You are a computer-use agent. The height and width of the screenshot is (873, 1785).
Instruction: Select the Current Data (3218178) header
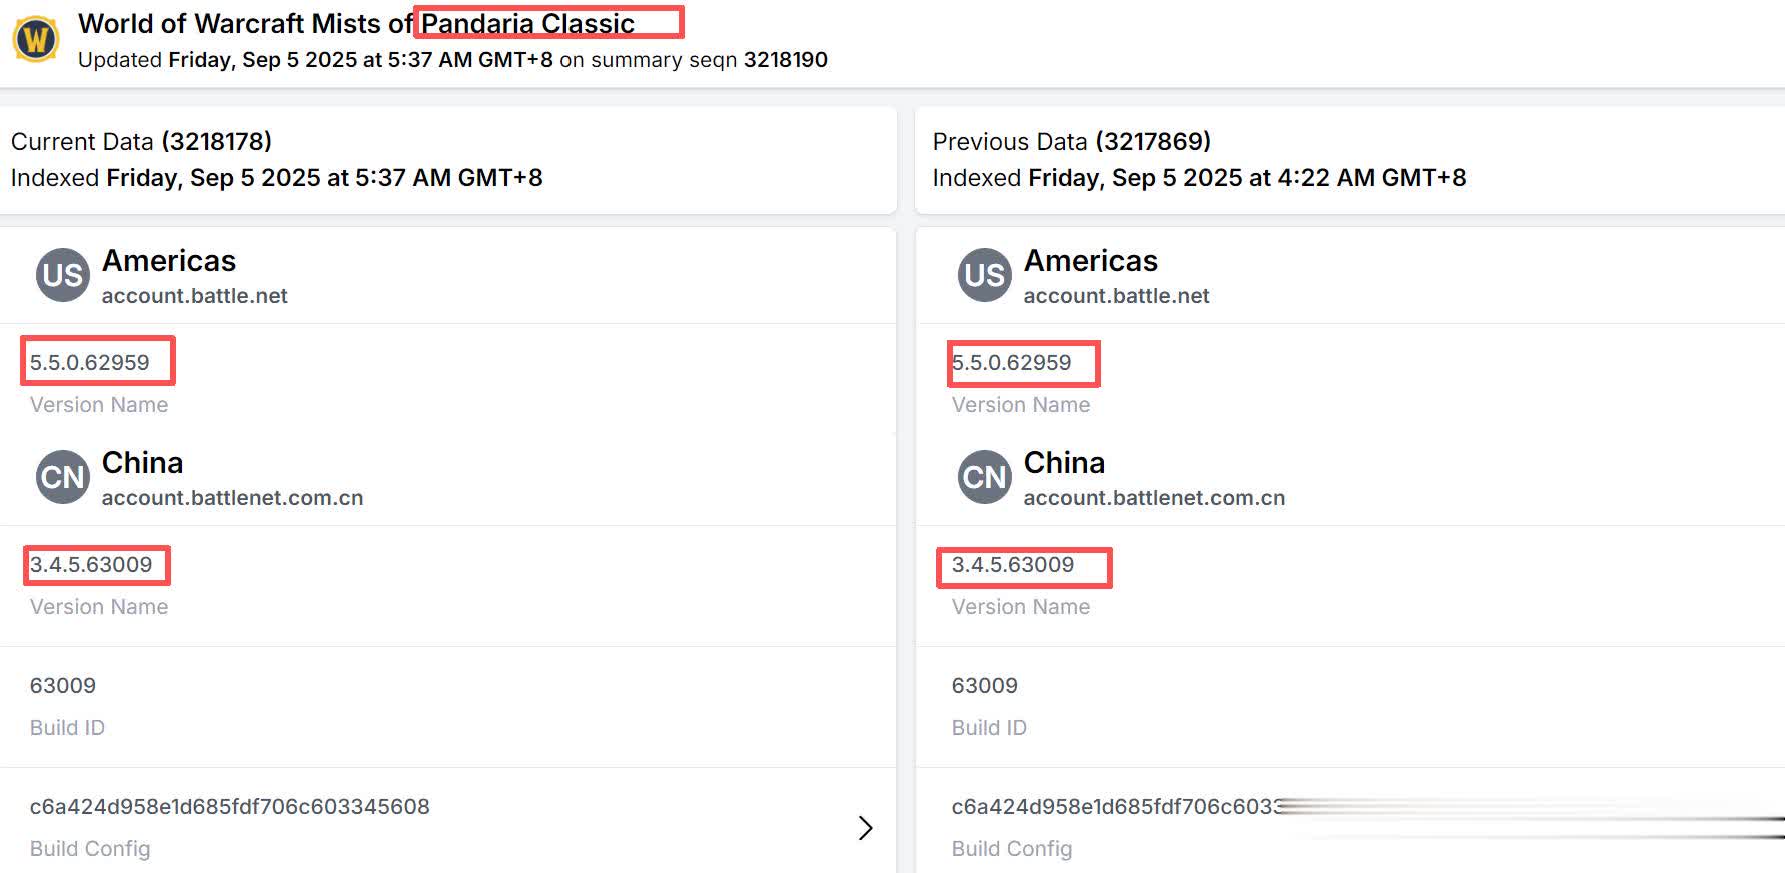click(x=141, y=141)
